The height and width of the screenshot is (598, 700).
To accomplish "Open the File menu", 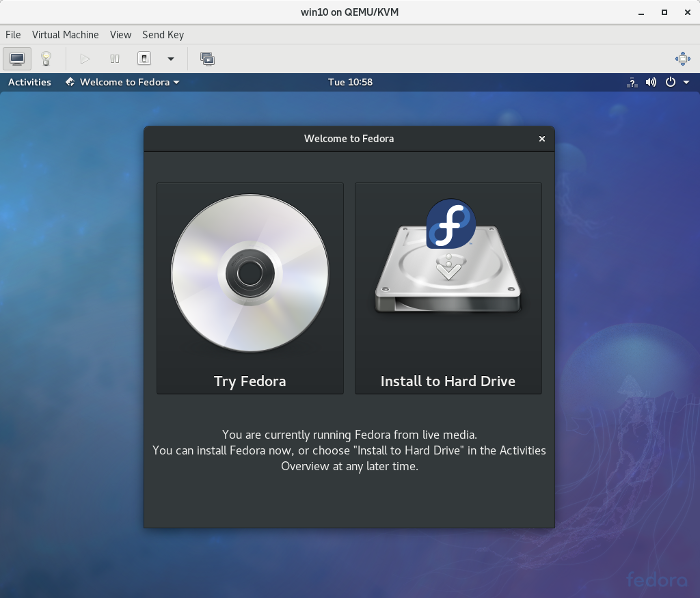I will coord(13,35).
